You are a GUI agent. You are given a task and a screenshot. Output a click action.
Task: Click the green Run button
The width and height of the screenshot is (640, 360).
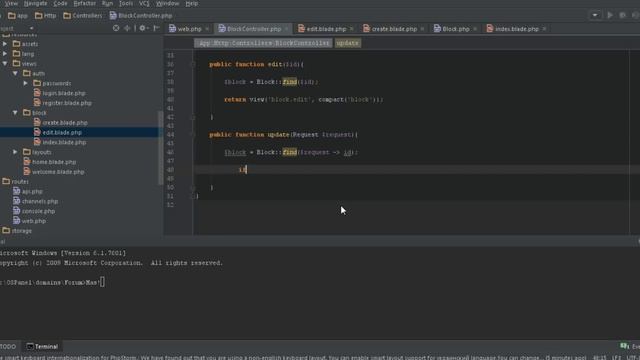coord(610,15)
